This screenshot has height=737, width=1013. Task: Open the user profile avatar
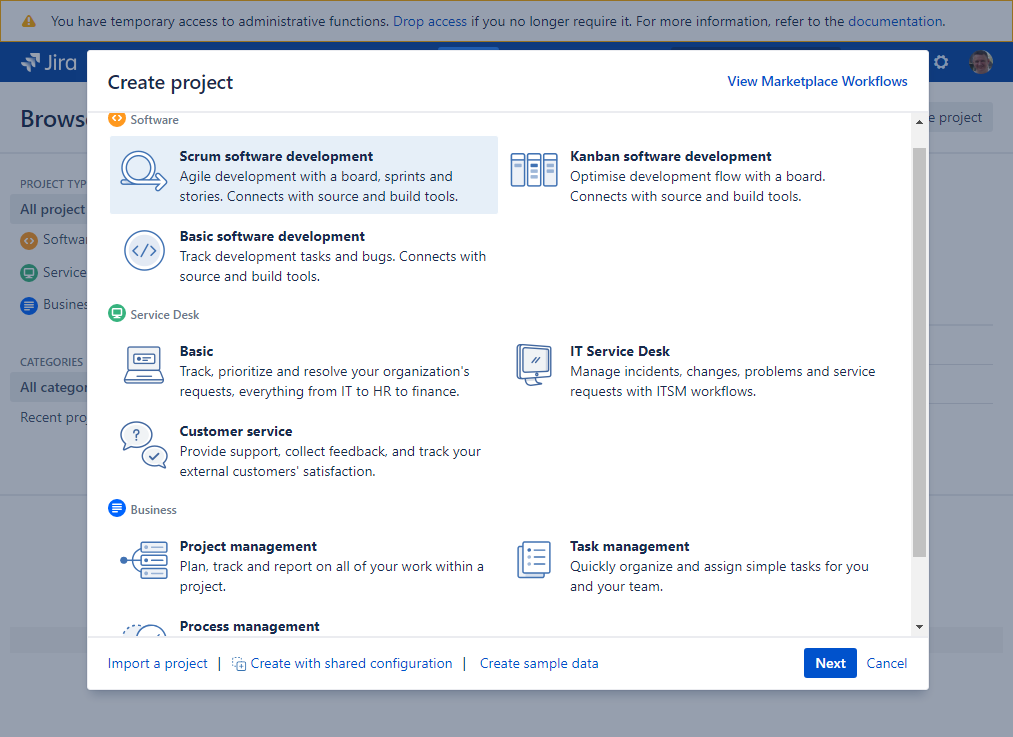tap(981, 62)
